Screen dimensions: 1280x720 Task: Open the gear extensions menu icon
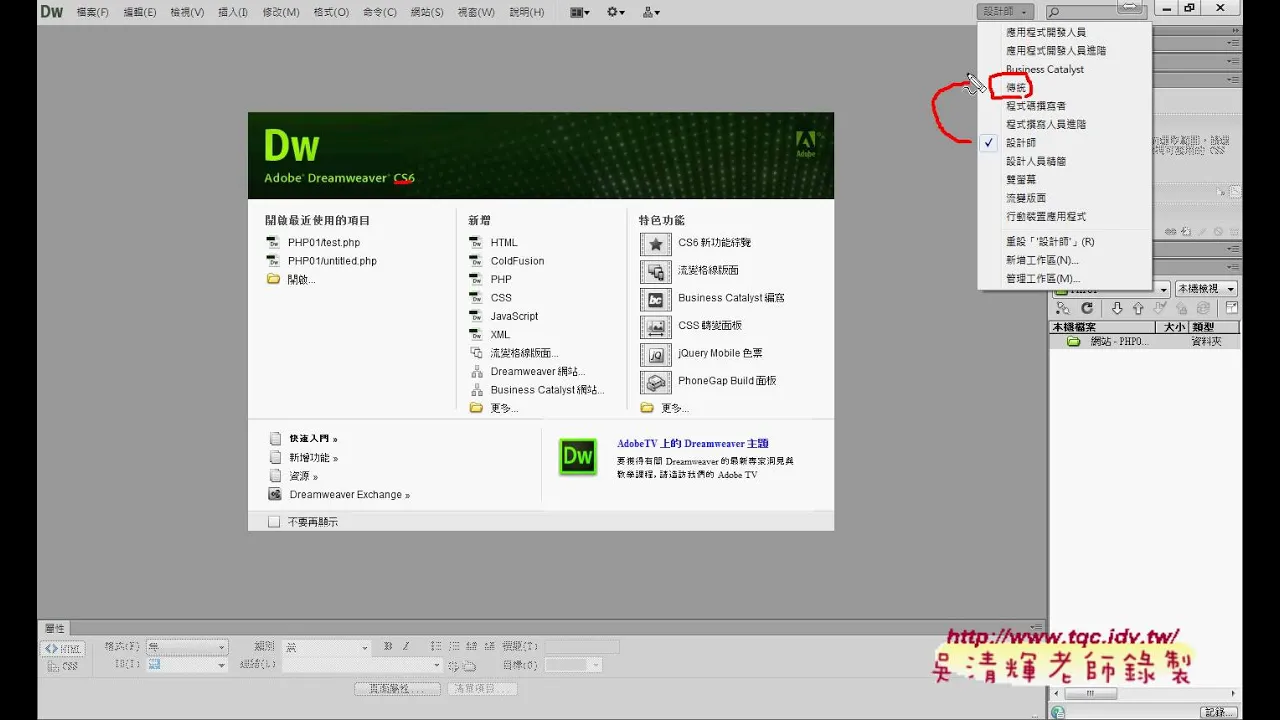tap(616, 12)
